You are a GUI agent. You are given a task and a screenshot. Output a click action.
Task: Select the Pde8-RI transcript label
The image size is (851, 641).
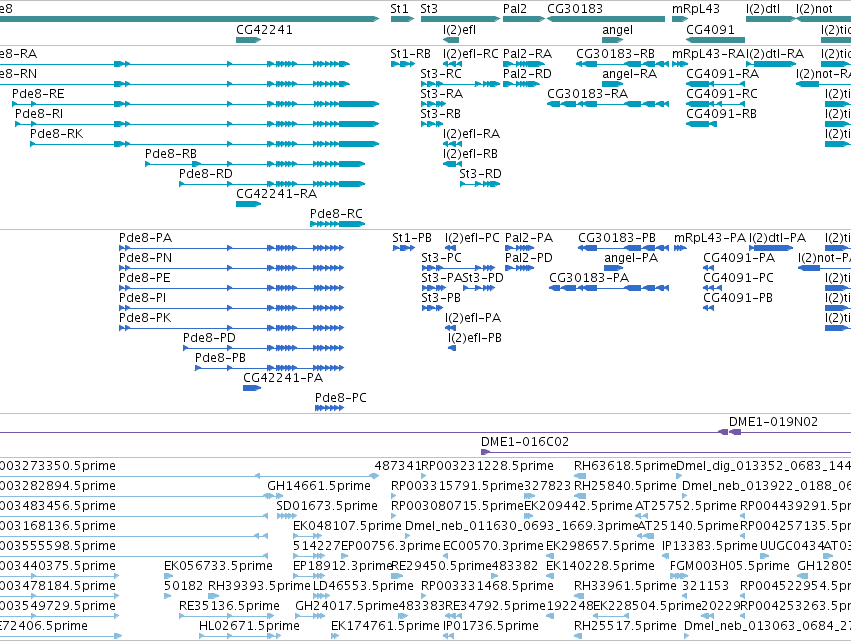pos(39,114)
